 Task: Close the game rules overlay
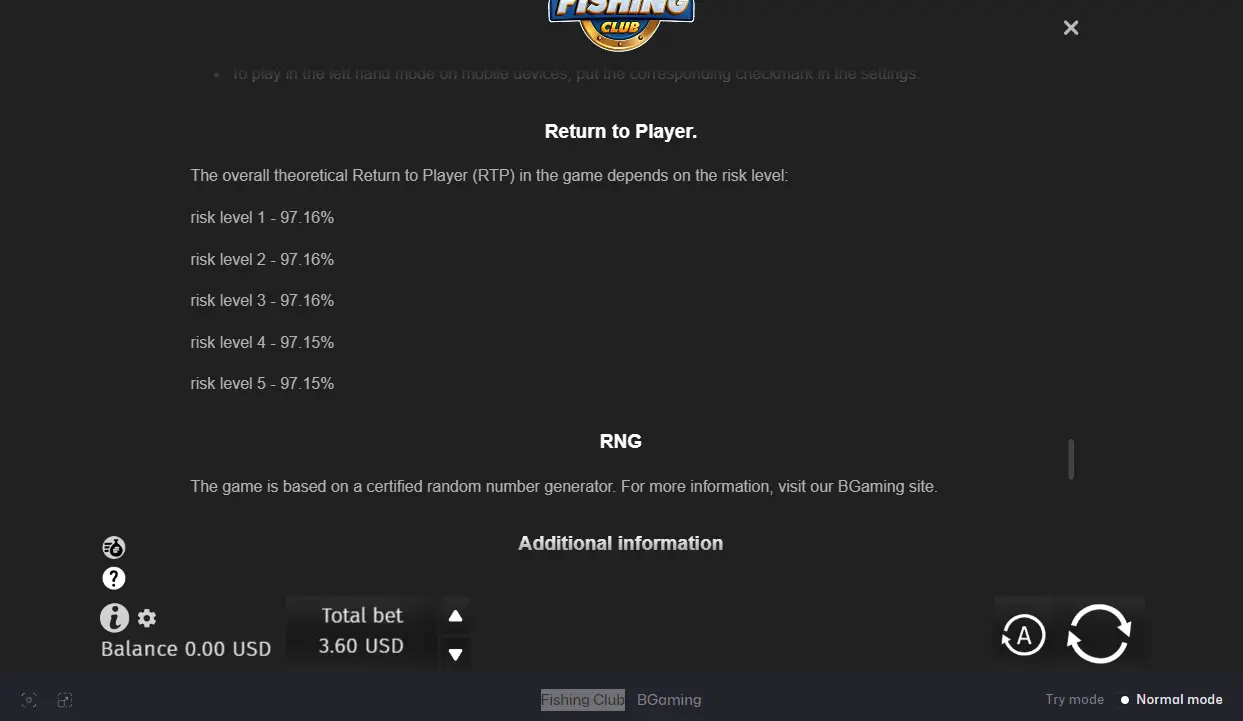pos(1071,28)
